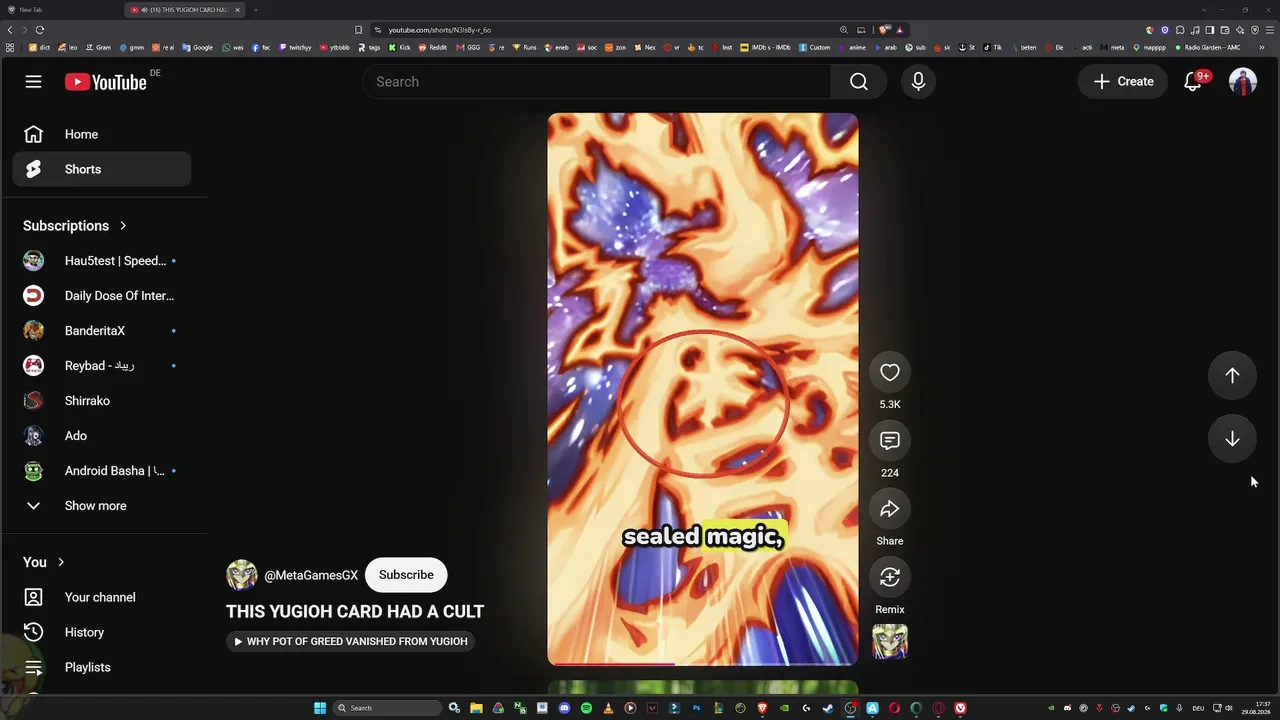The image size is (1280, 720).
Task: Open the comments for this Short
Action: pyautogui.click(x=889, y=440)
